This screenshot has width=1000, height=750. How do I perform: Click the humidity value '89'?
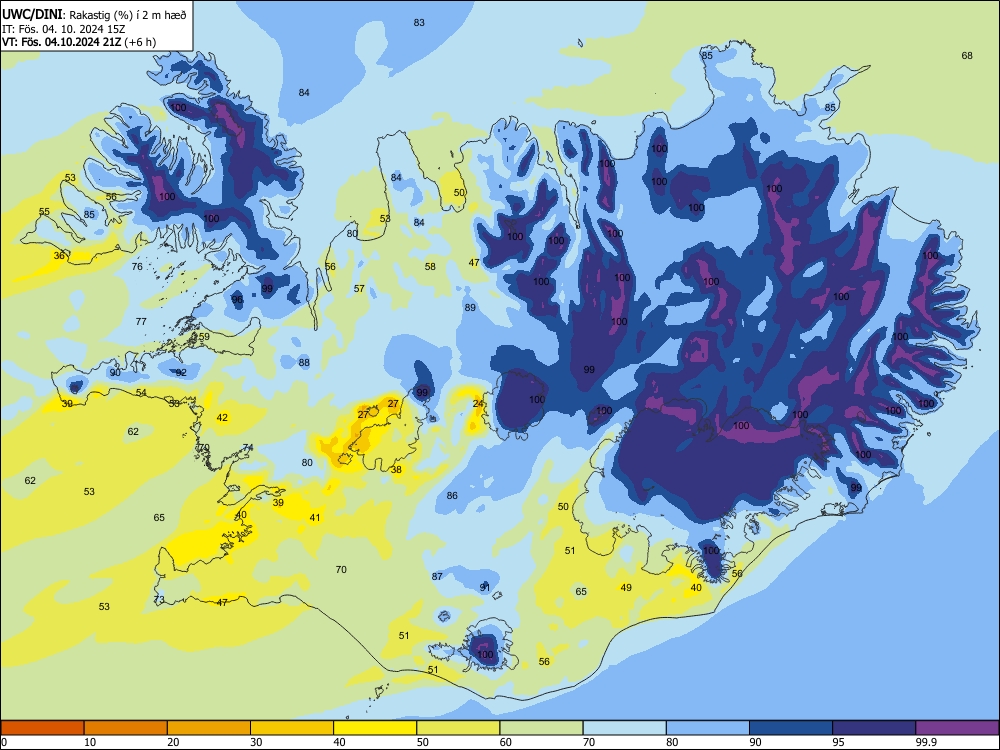(x=470, y=307)
